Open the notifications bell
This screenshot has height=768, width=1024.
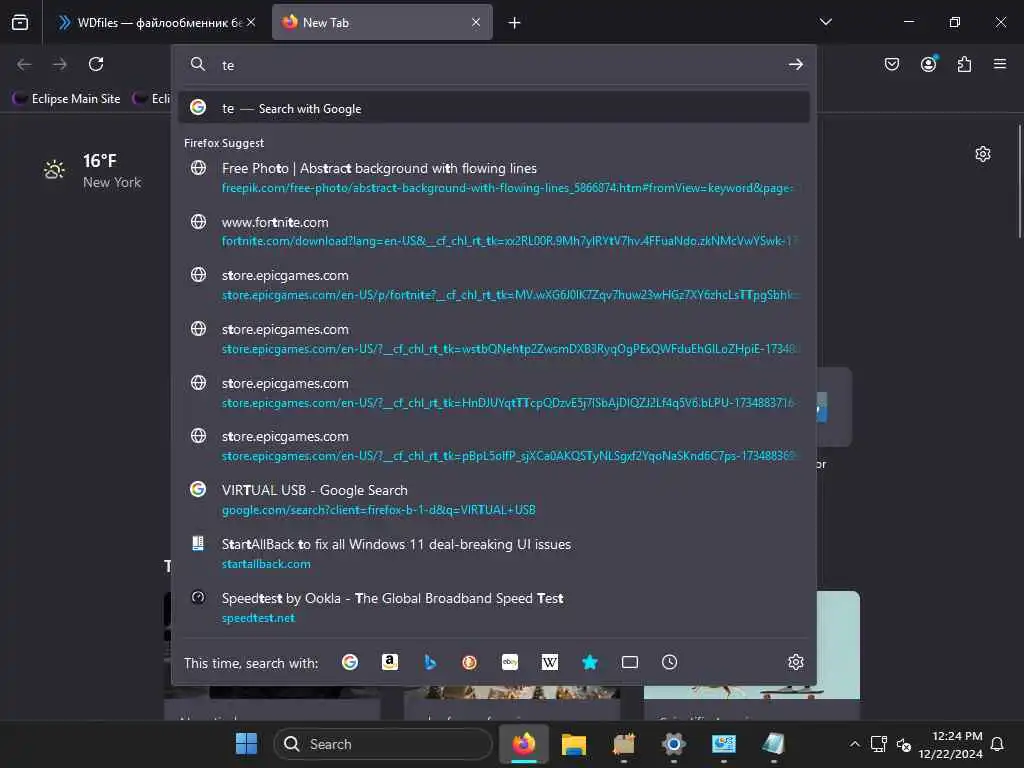tap(997, 744)
